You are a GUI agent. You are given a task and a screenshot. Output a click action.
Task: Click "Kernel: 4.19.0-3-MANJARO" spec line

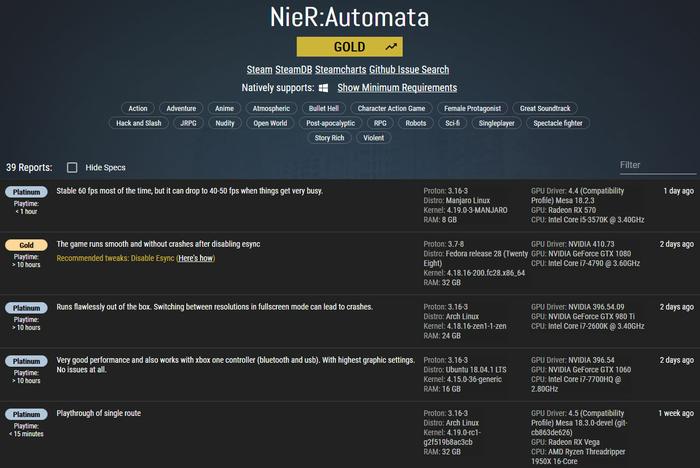(x=465, y=210)
